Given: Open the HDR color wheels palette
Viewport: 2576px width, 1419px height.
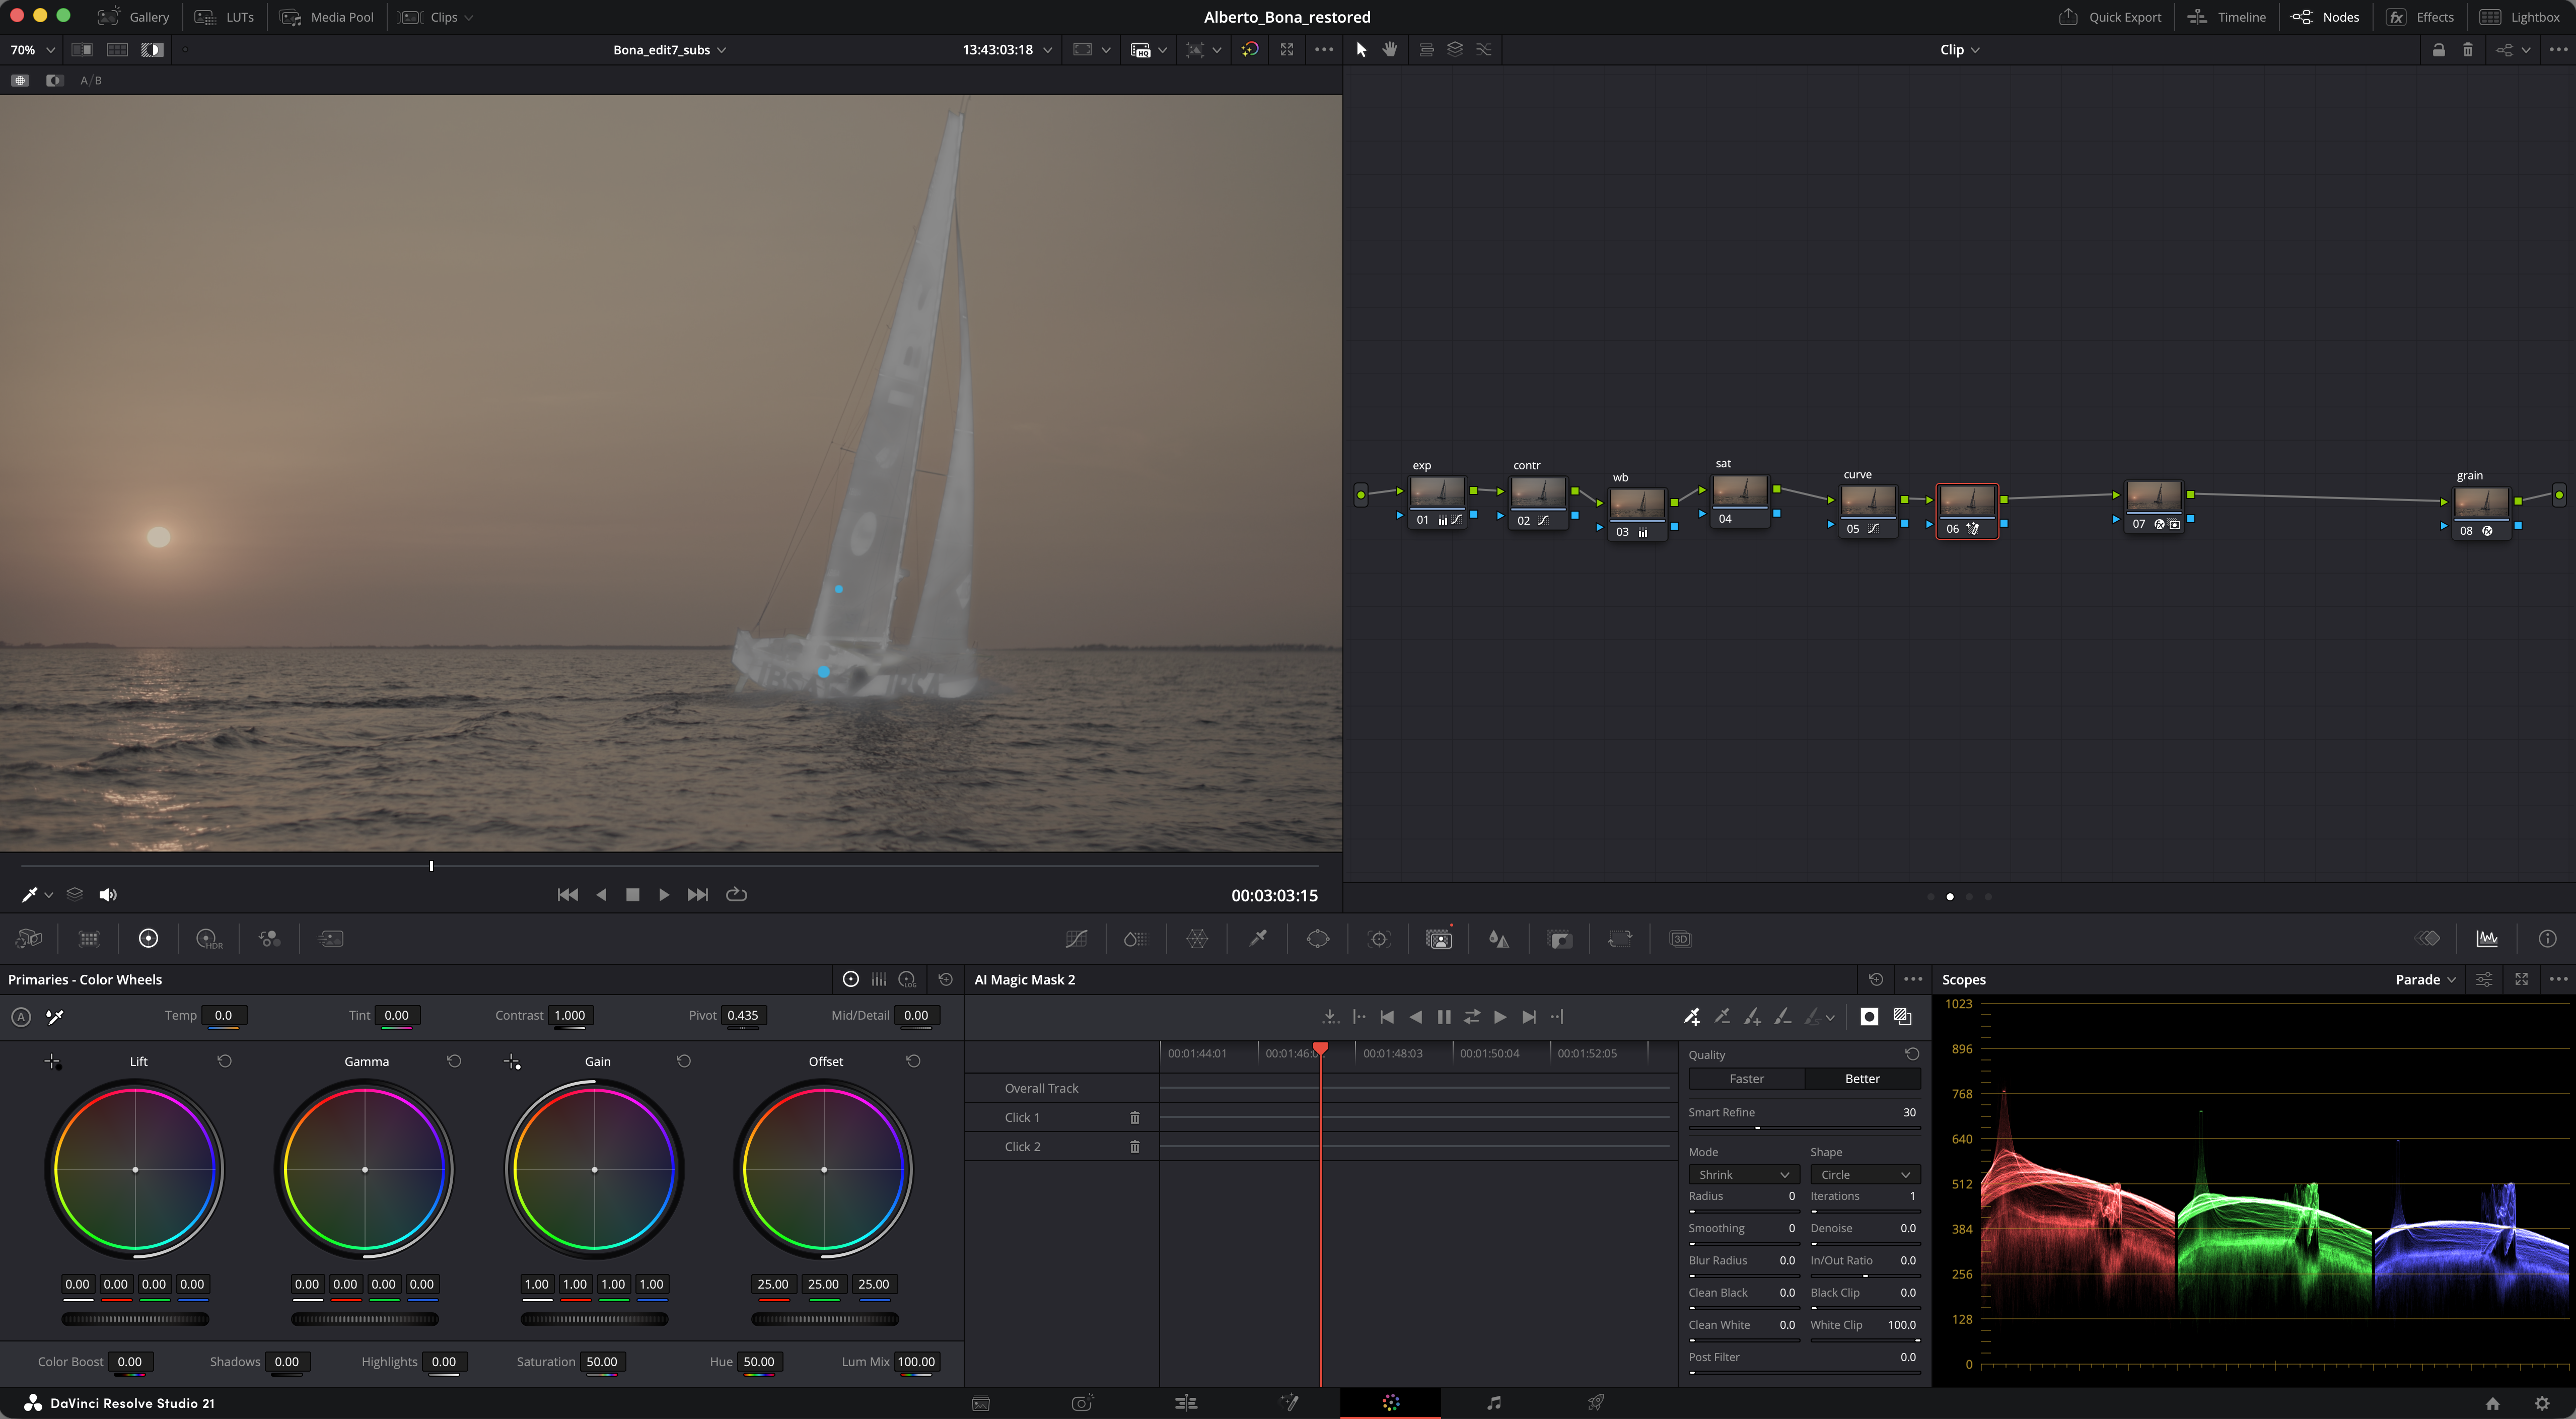Looking at the screenshot, I should [209, 939].
